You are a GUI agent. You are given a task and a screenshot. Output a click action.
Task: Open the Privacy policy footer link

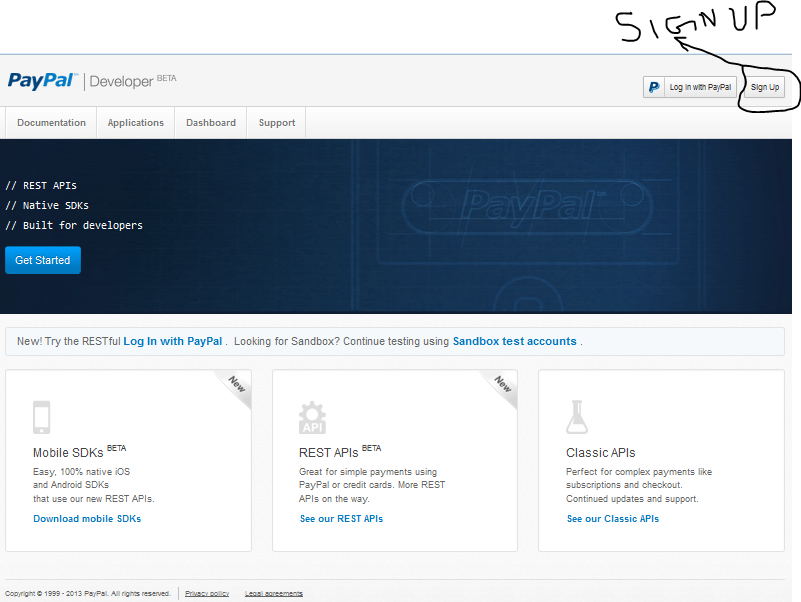pos(207,593)
